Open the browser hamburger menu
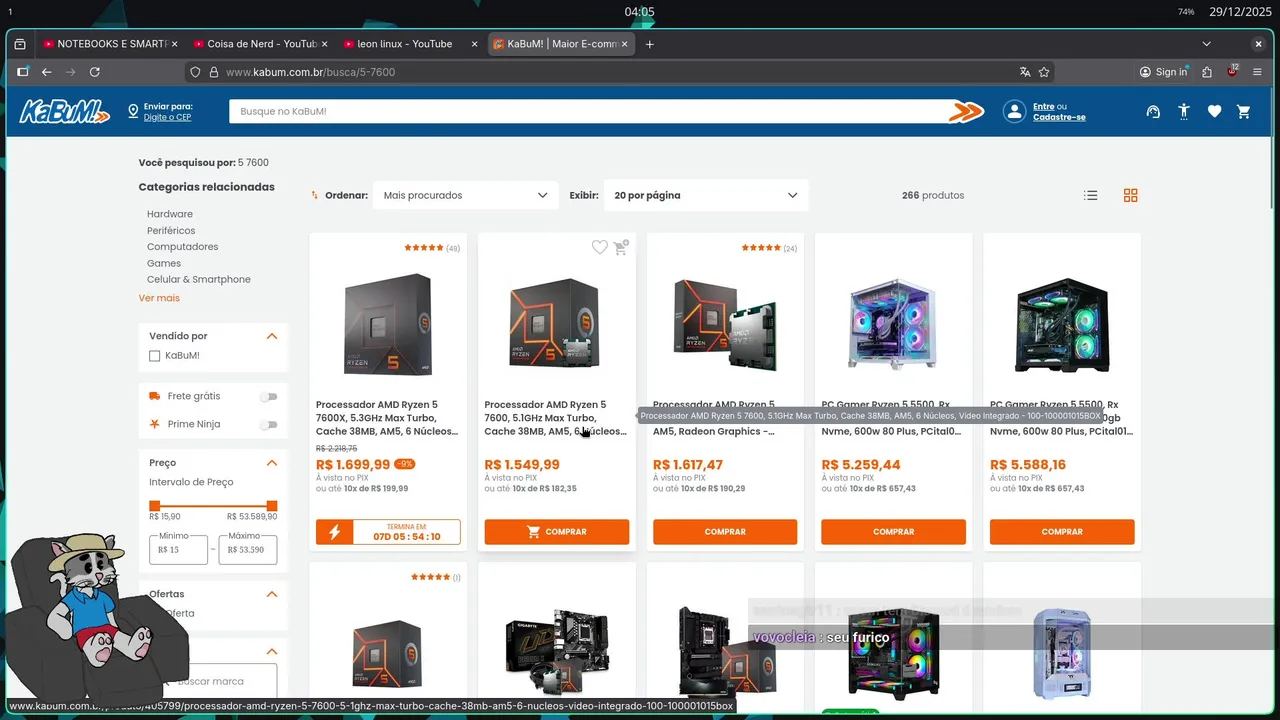 (1257, 72)
